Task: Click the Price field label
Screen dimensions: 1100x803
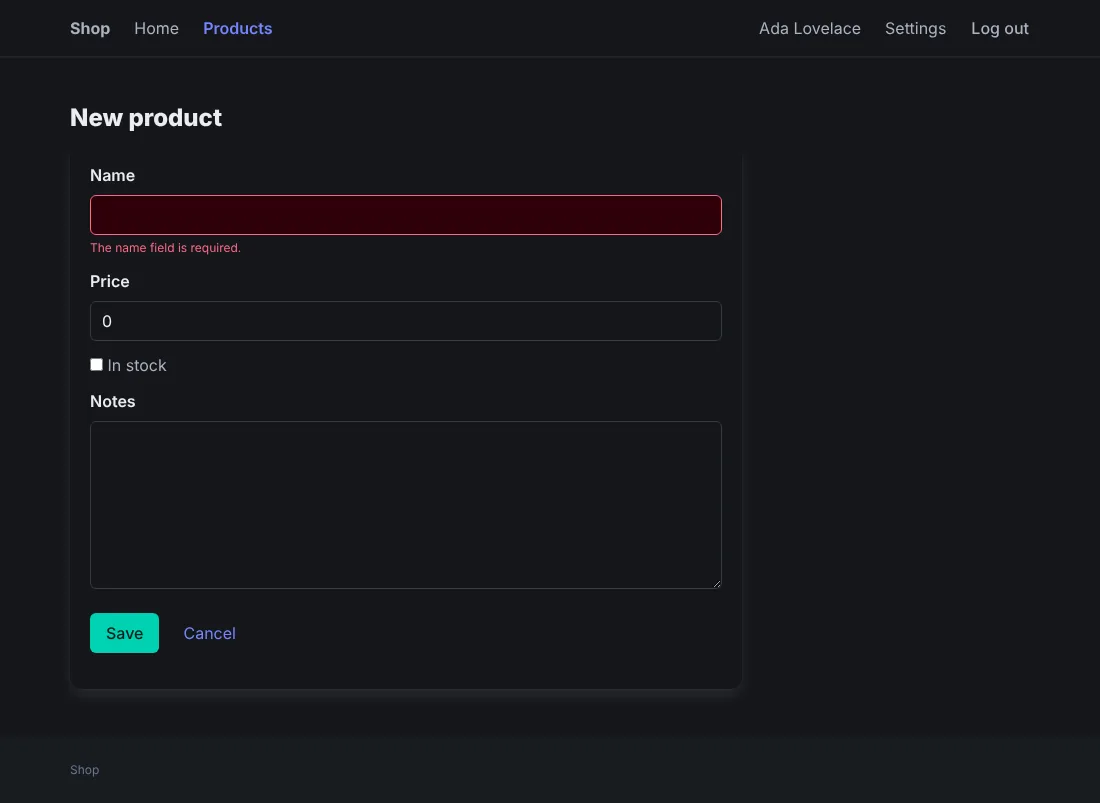Action: (109, 281)
